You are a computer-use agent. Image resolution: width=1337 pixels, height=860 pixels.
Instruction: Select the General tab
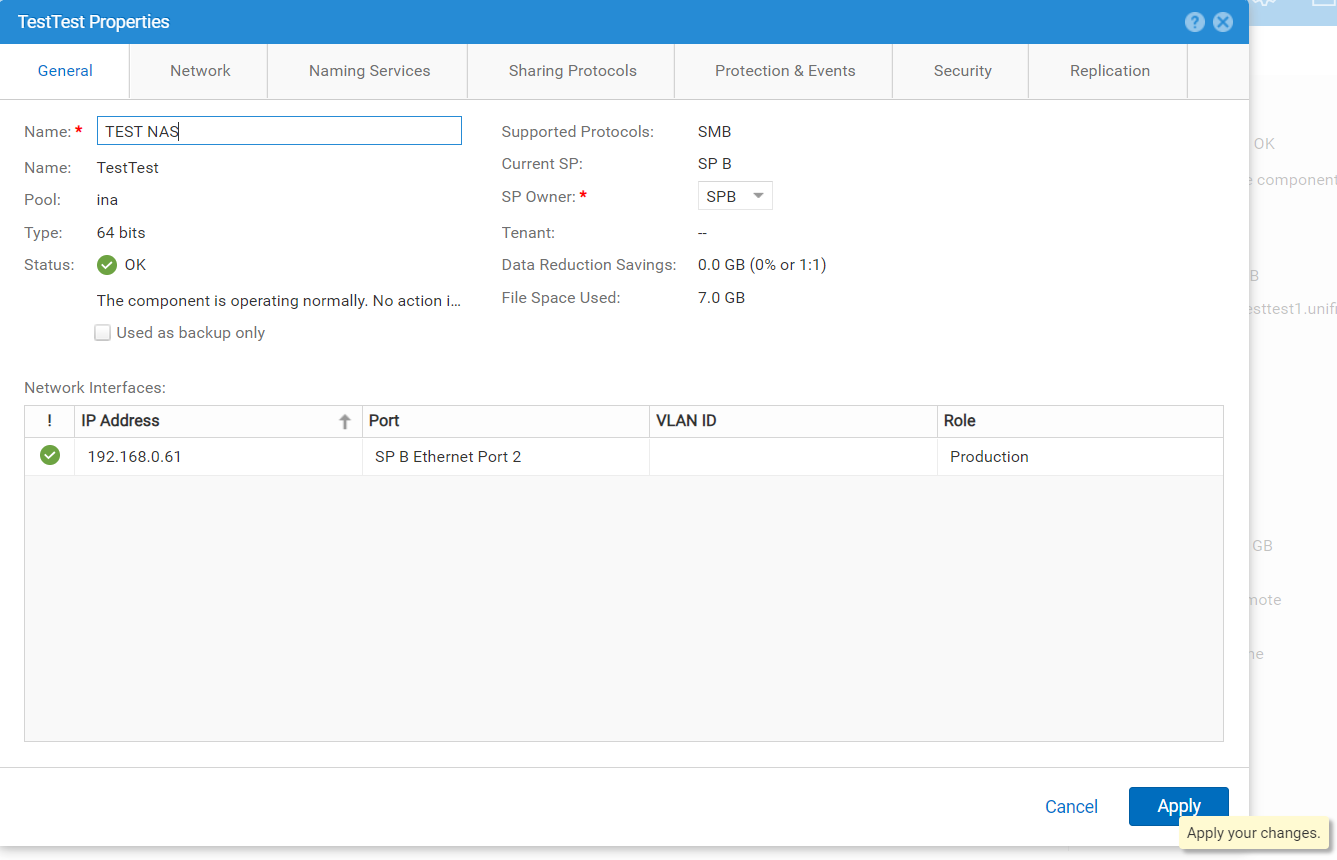click(65, 71)
